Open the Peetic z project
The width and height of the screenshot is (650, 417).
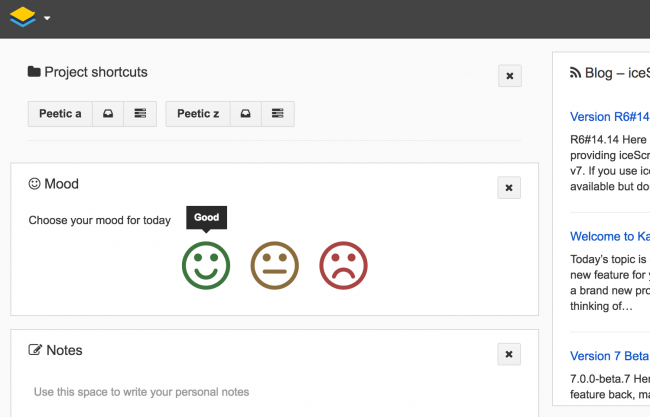pyautogui.click(x=198, y=114)
